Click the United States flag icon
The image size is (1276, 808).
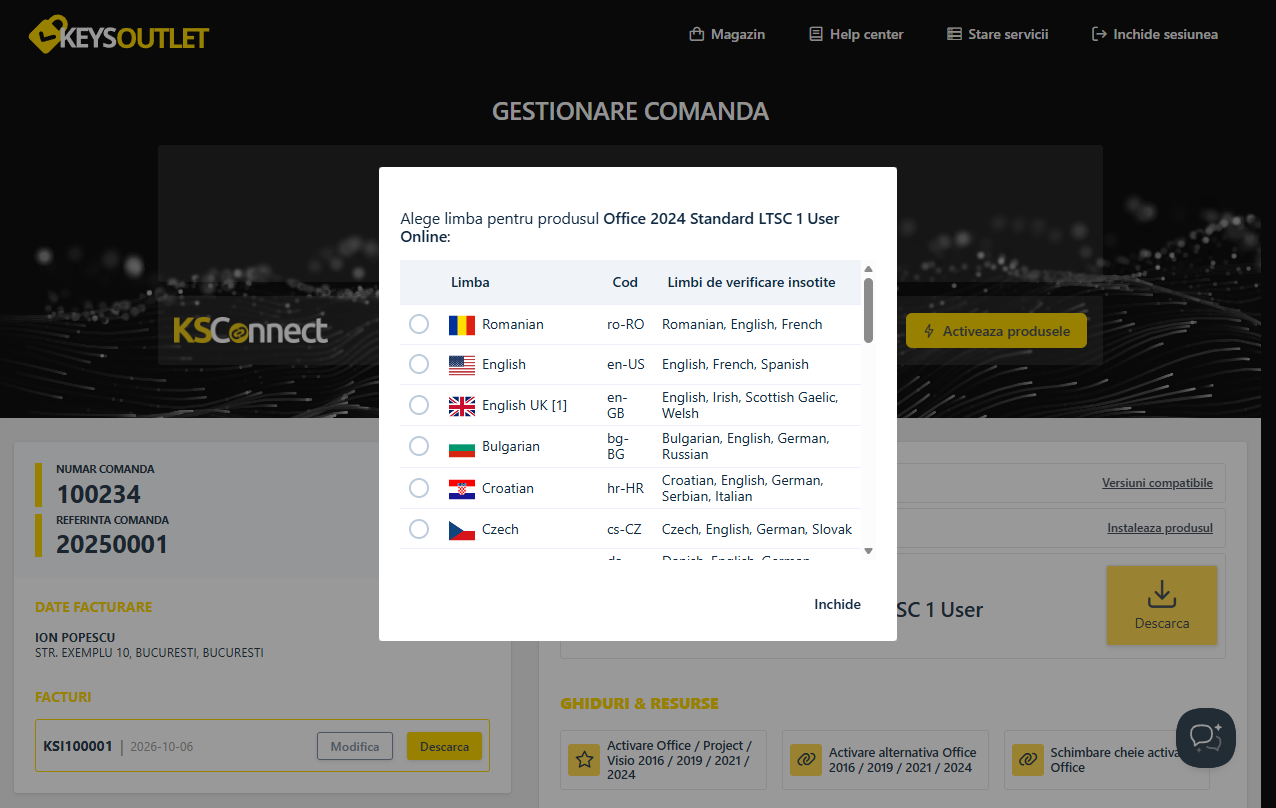[x=462, y=365]
